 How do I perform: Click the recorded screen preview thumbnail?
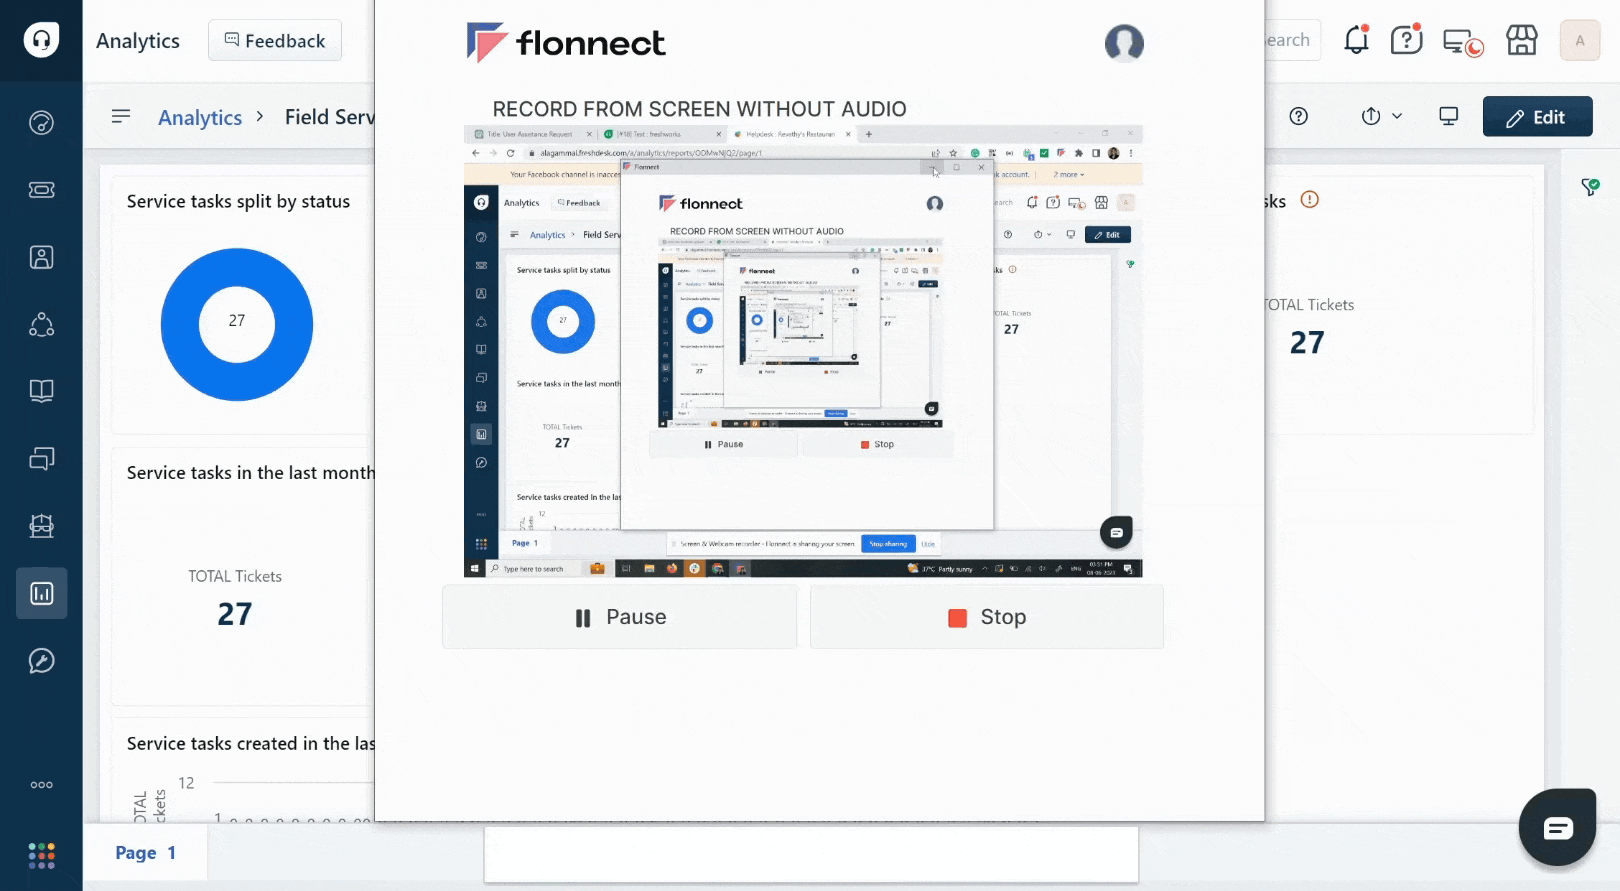point(803,351)
